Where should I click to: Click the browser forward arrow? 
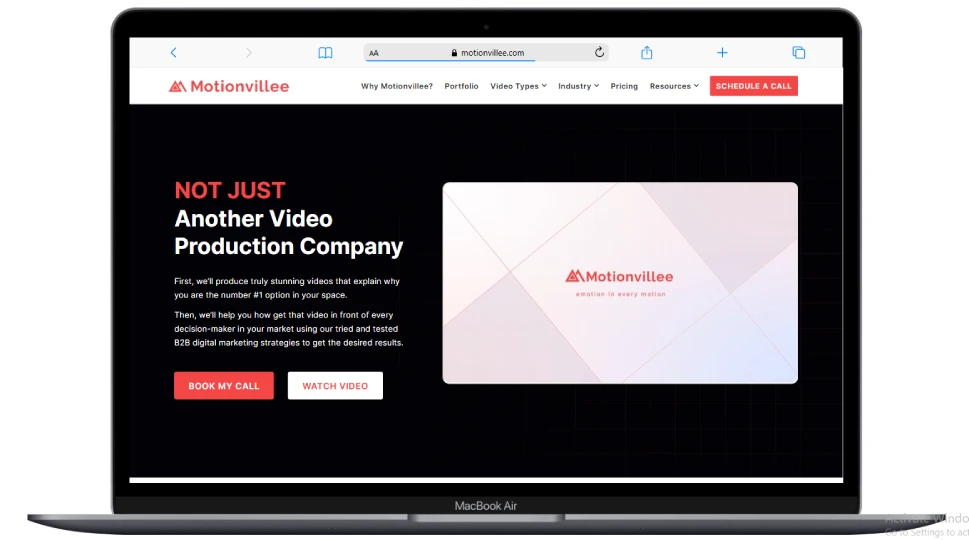pos(248,53)
